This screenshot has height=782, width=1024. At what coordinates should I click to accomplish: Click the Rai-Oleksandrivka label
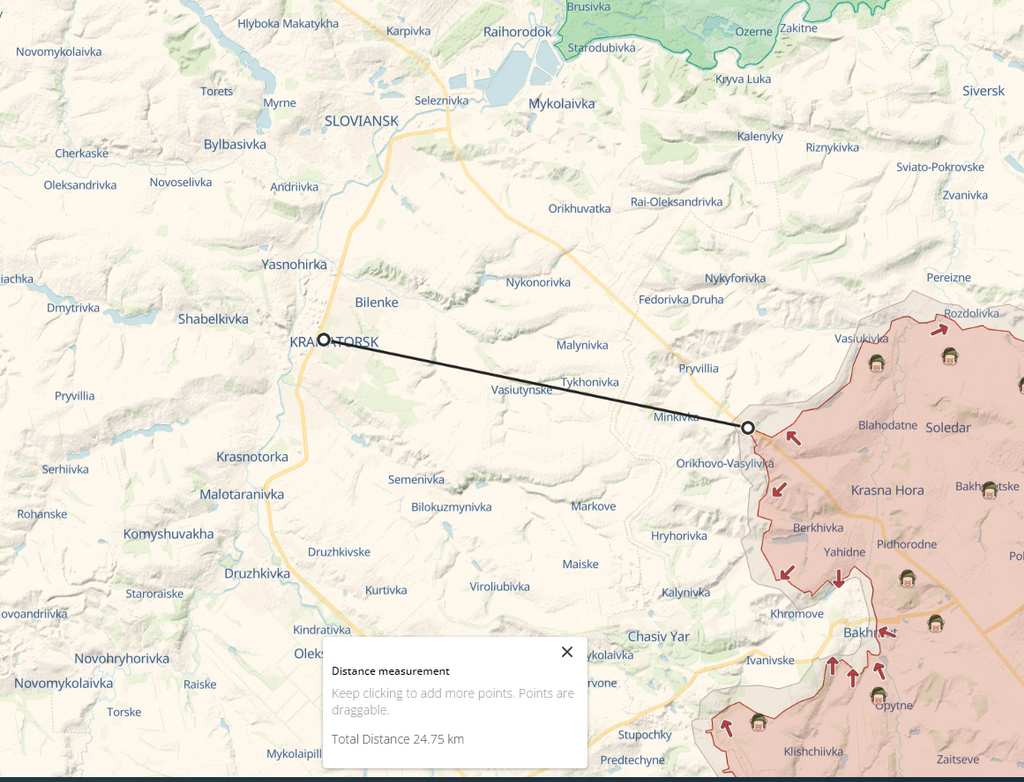pyautogui.click(x=677, y=202)
